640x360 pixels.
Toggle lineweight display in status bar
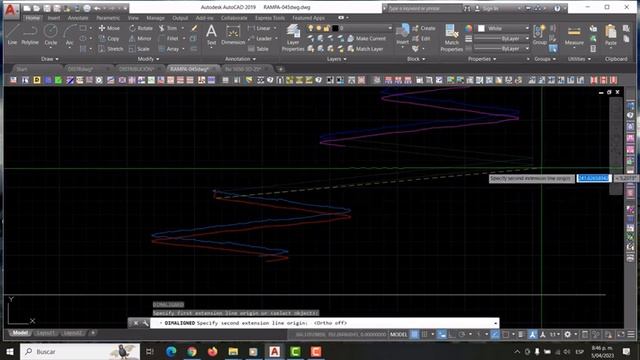coord(521,334)
